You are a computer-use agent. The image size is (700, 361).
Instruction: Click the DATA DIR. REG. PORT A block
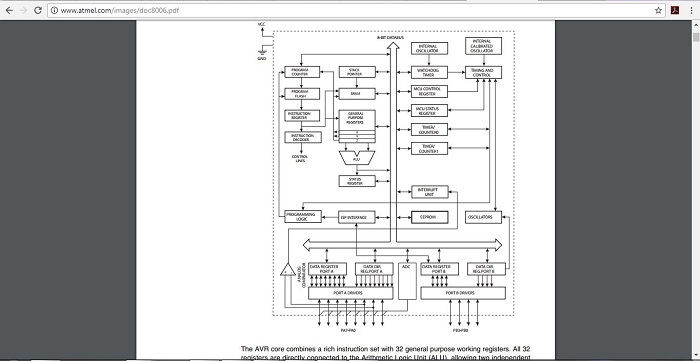point(374,269)
